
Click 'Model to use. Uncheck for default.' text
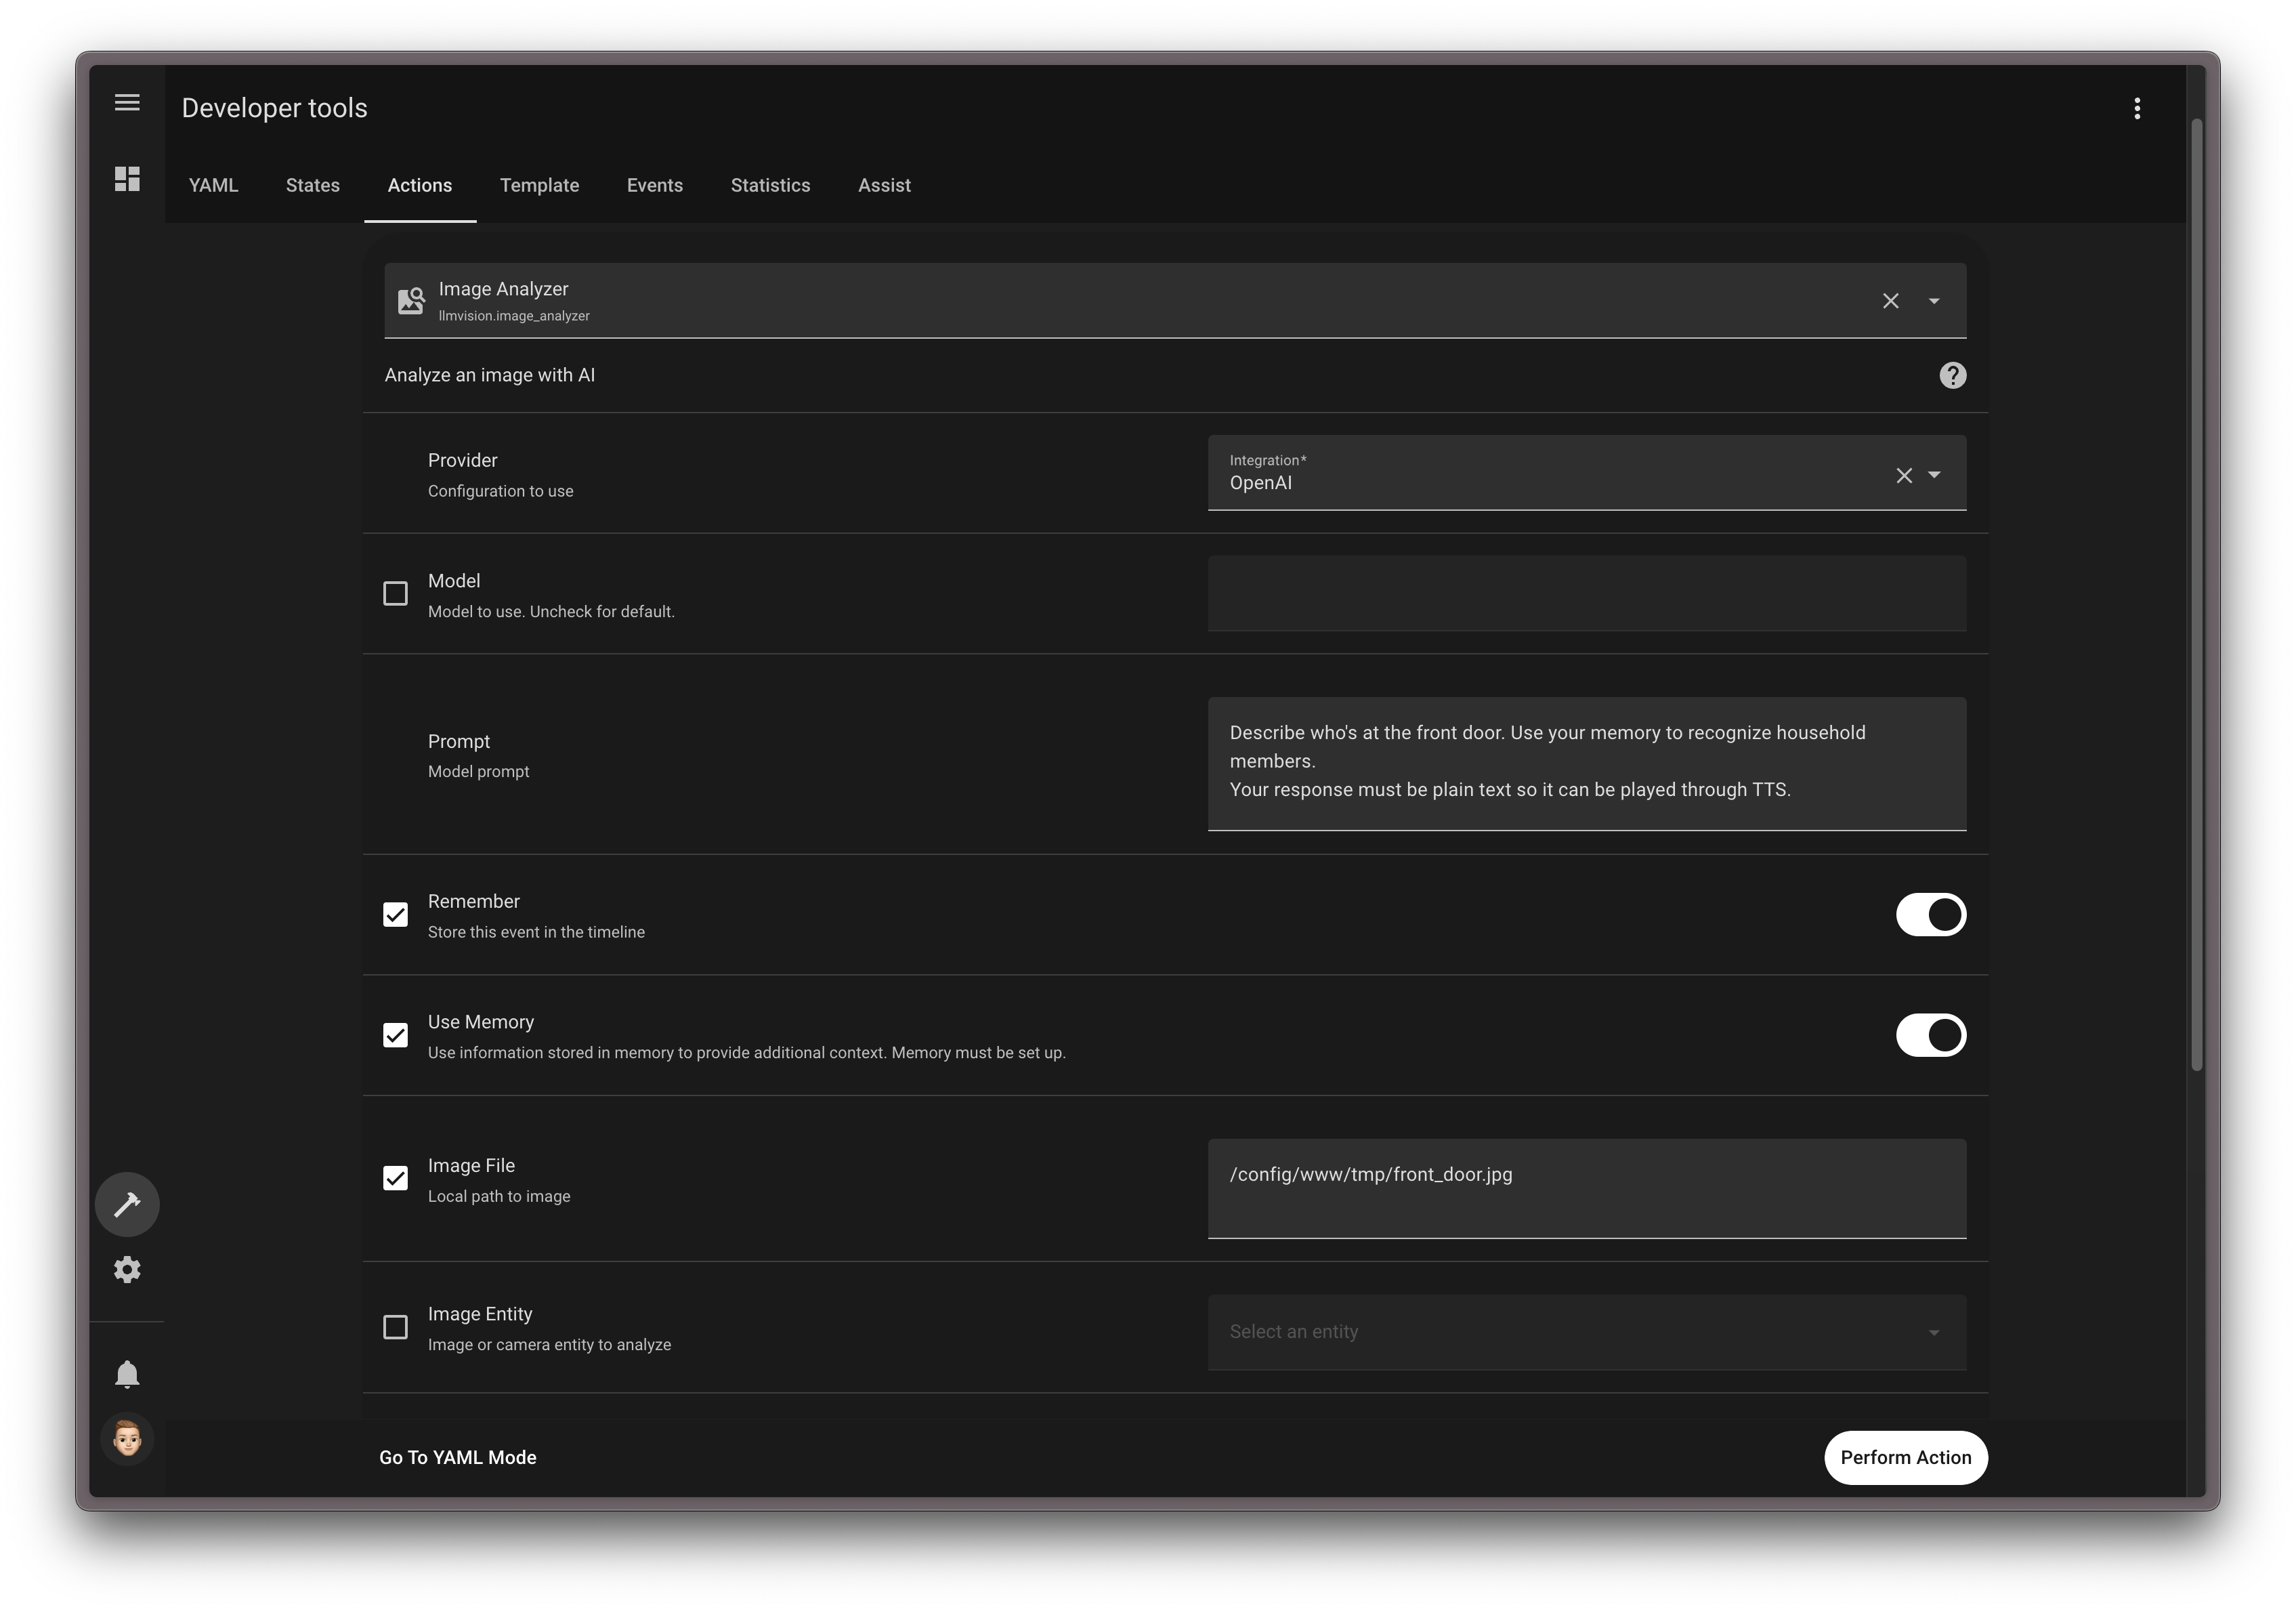coord(551,612)
